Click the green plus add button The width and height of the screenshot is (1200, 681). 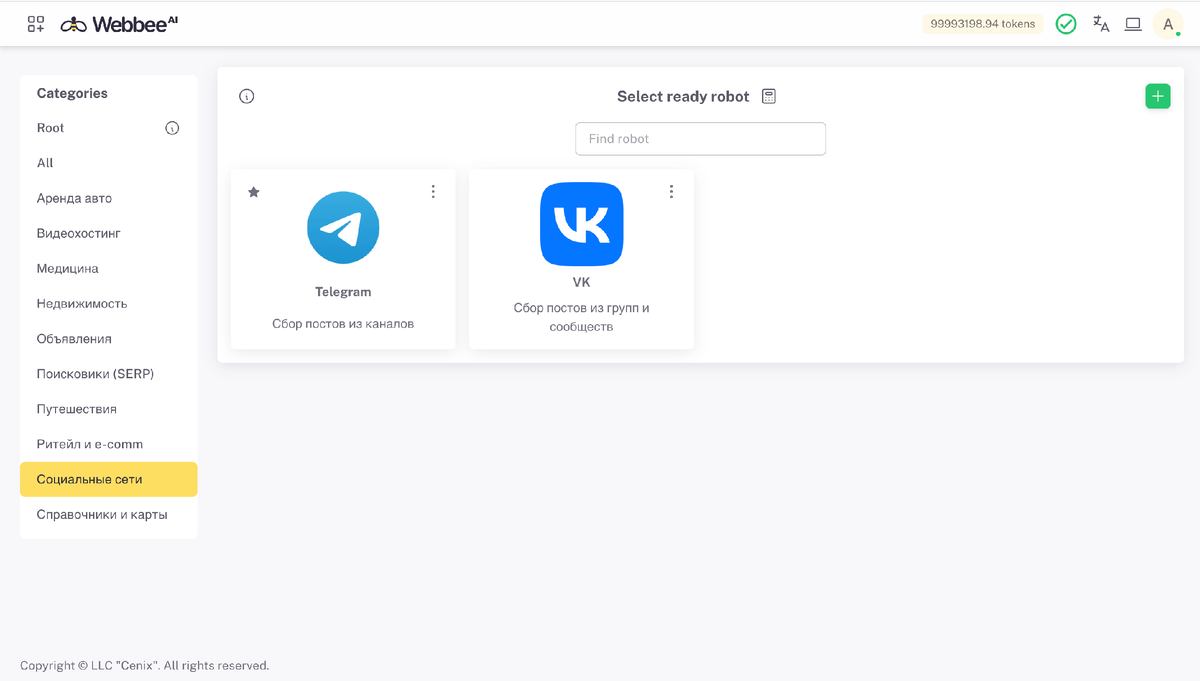[1158, 96]
